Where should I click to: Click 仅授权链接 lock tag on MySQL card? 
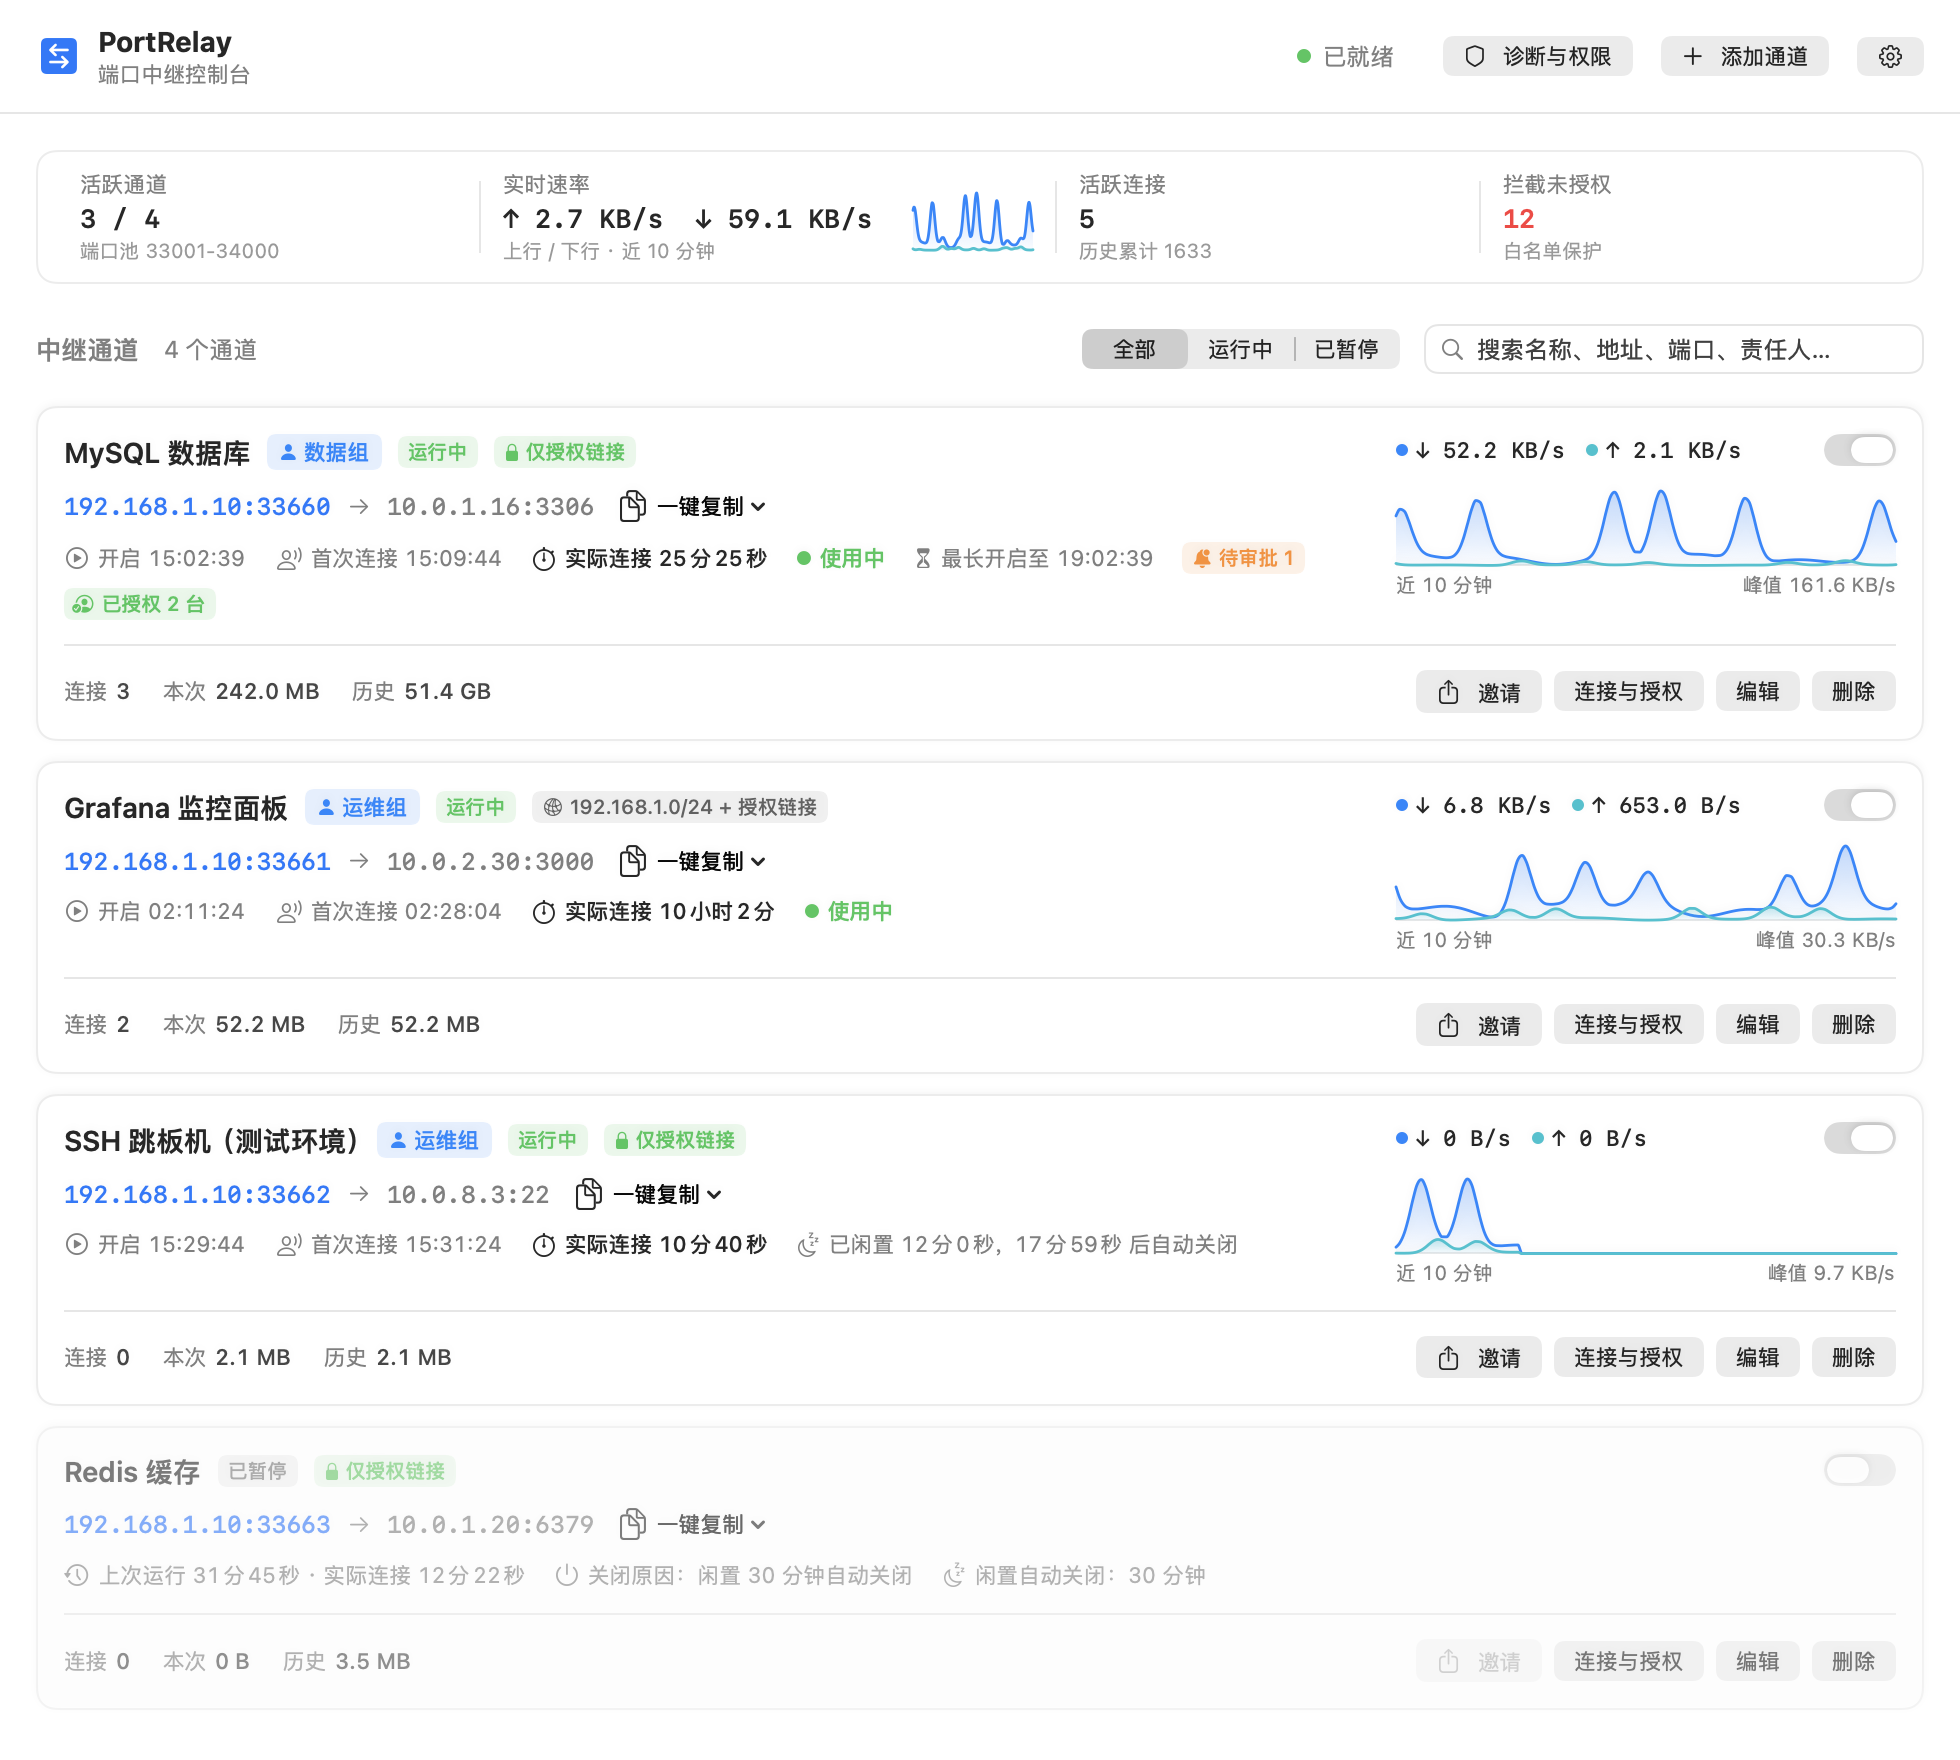[565, 452]
